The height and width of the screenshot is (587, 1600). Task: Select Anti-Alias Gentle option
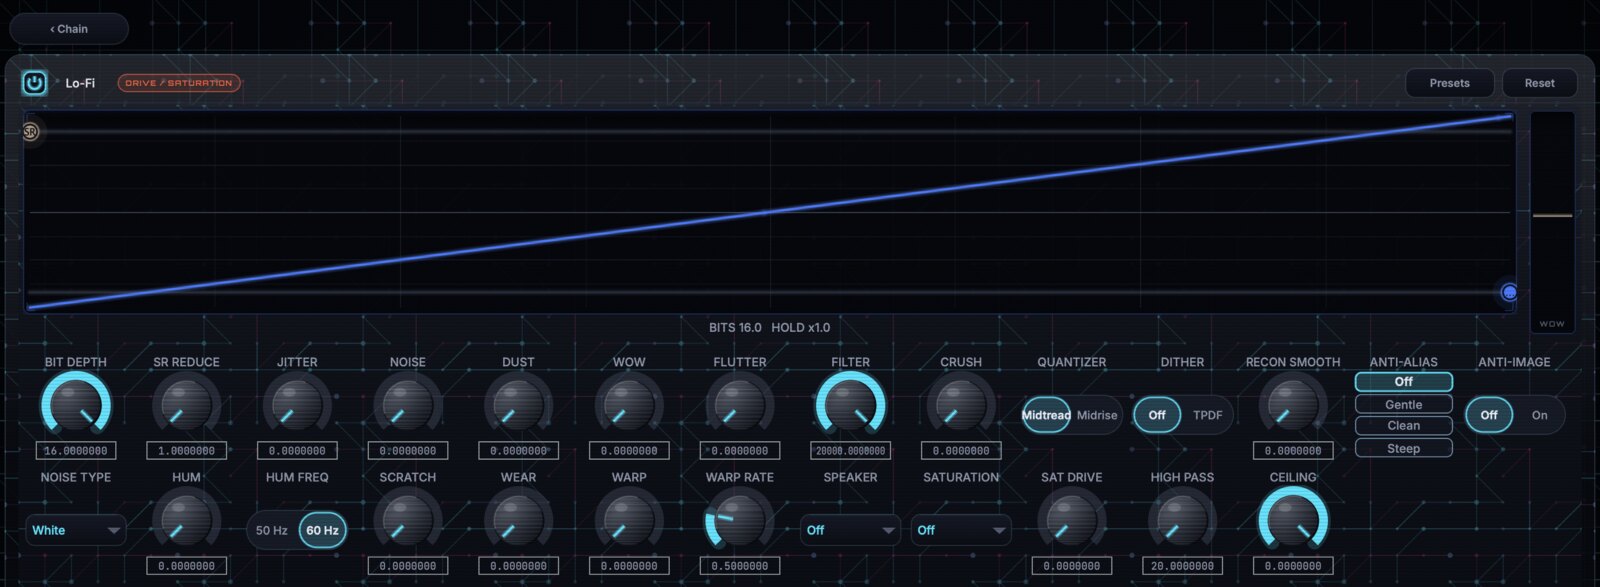[1403, 404]
